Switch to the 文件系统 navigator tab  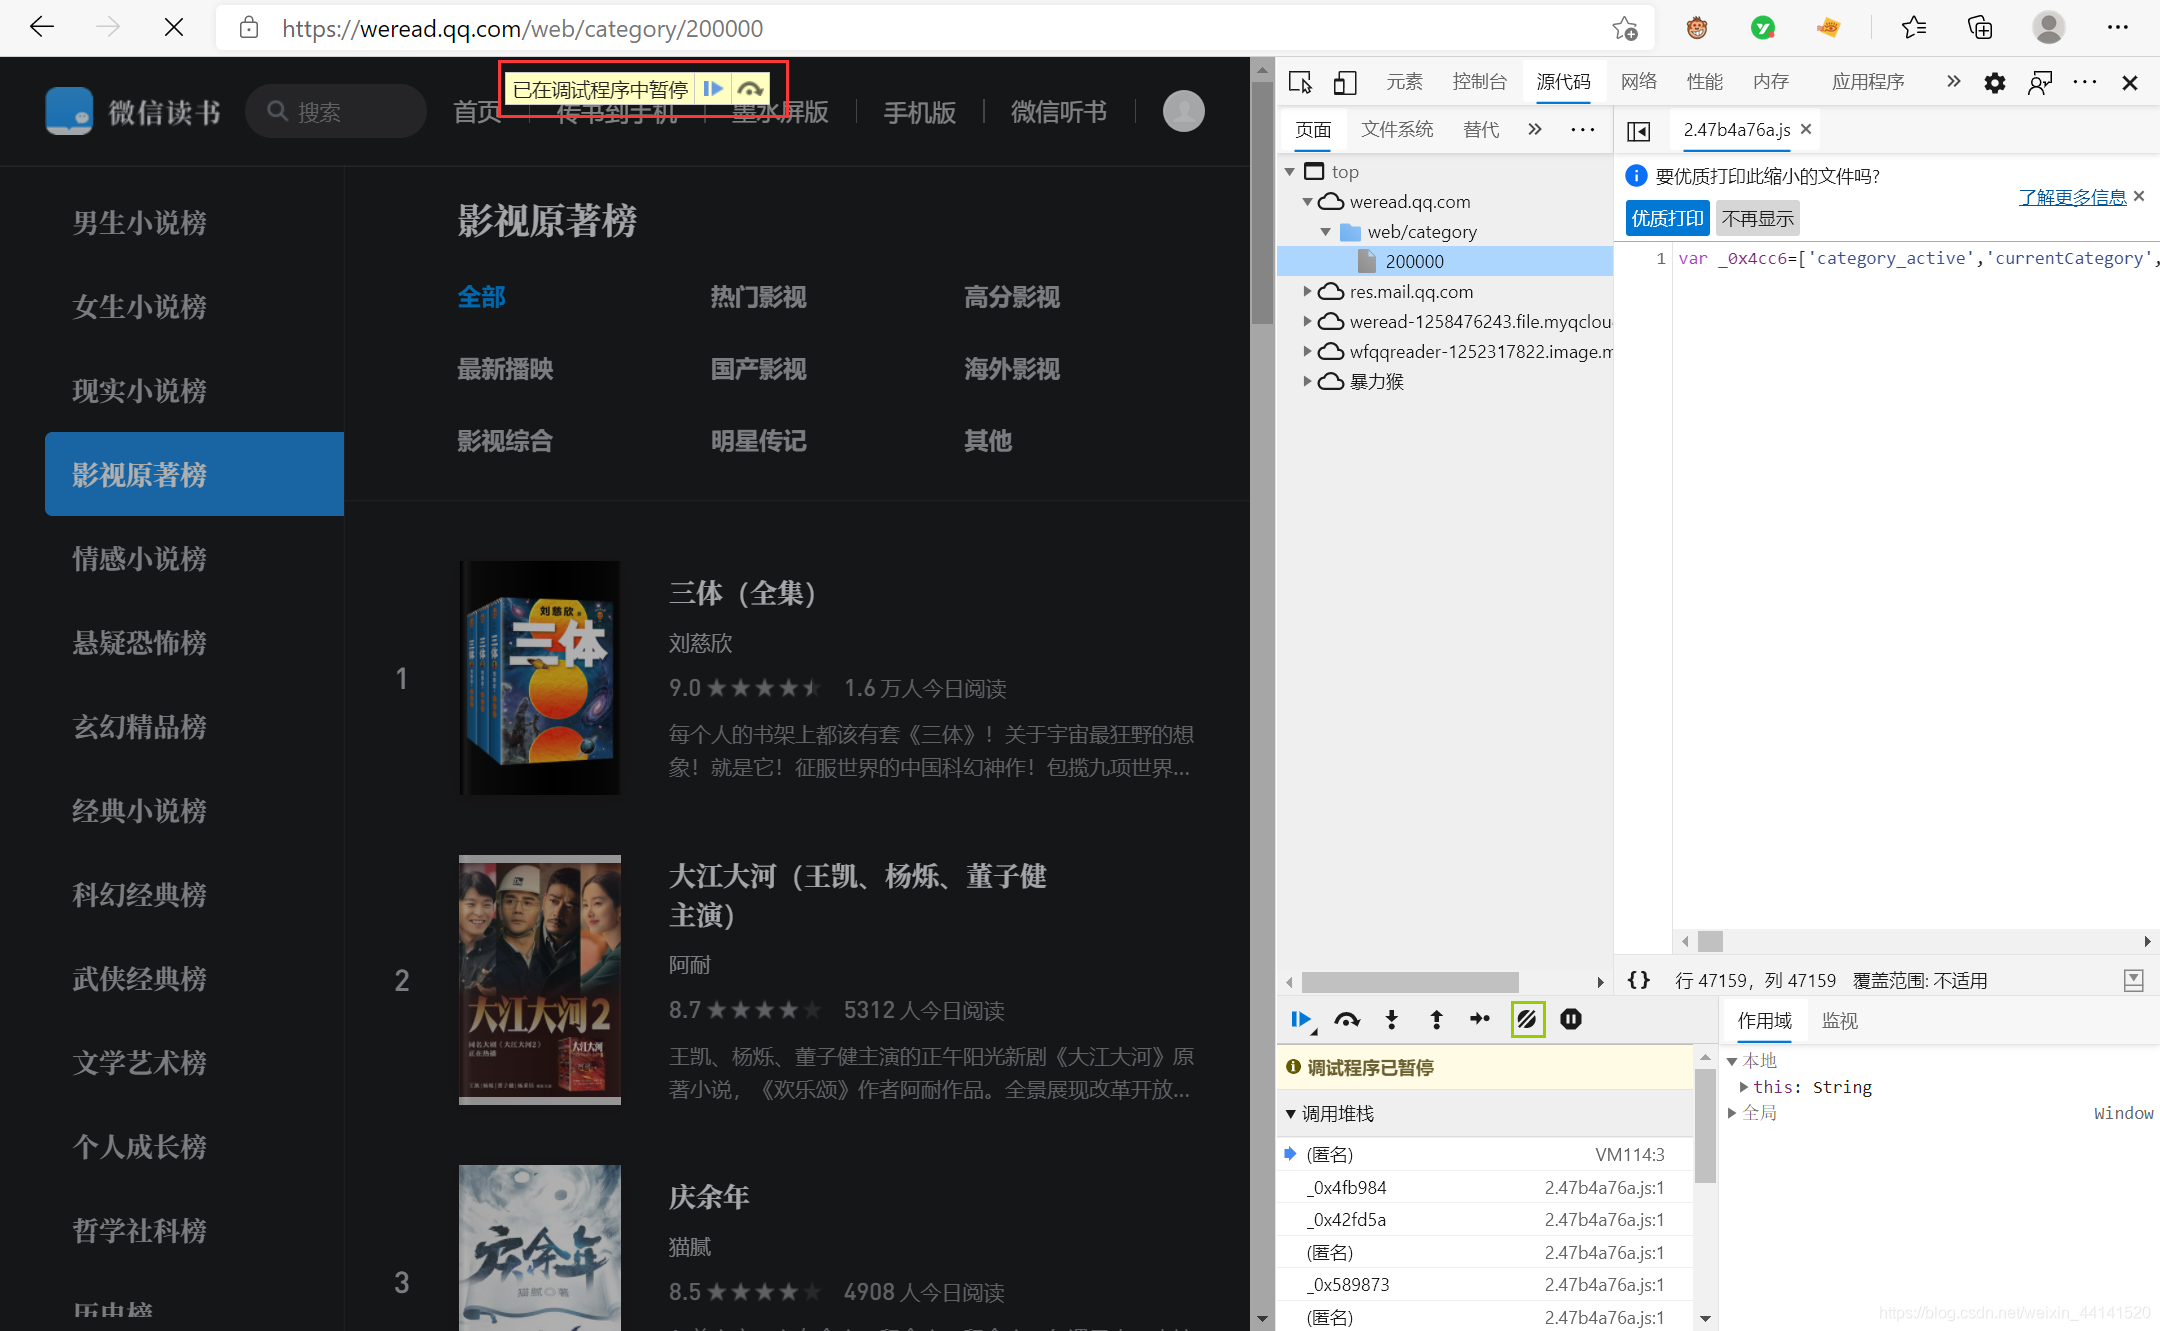[x=1397, y=129]
